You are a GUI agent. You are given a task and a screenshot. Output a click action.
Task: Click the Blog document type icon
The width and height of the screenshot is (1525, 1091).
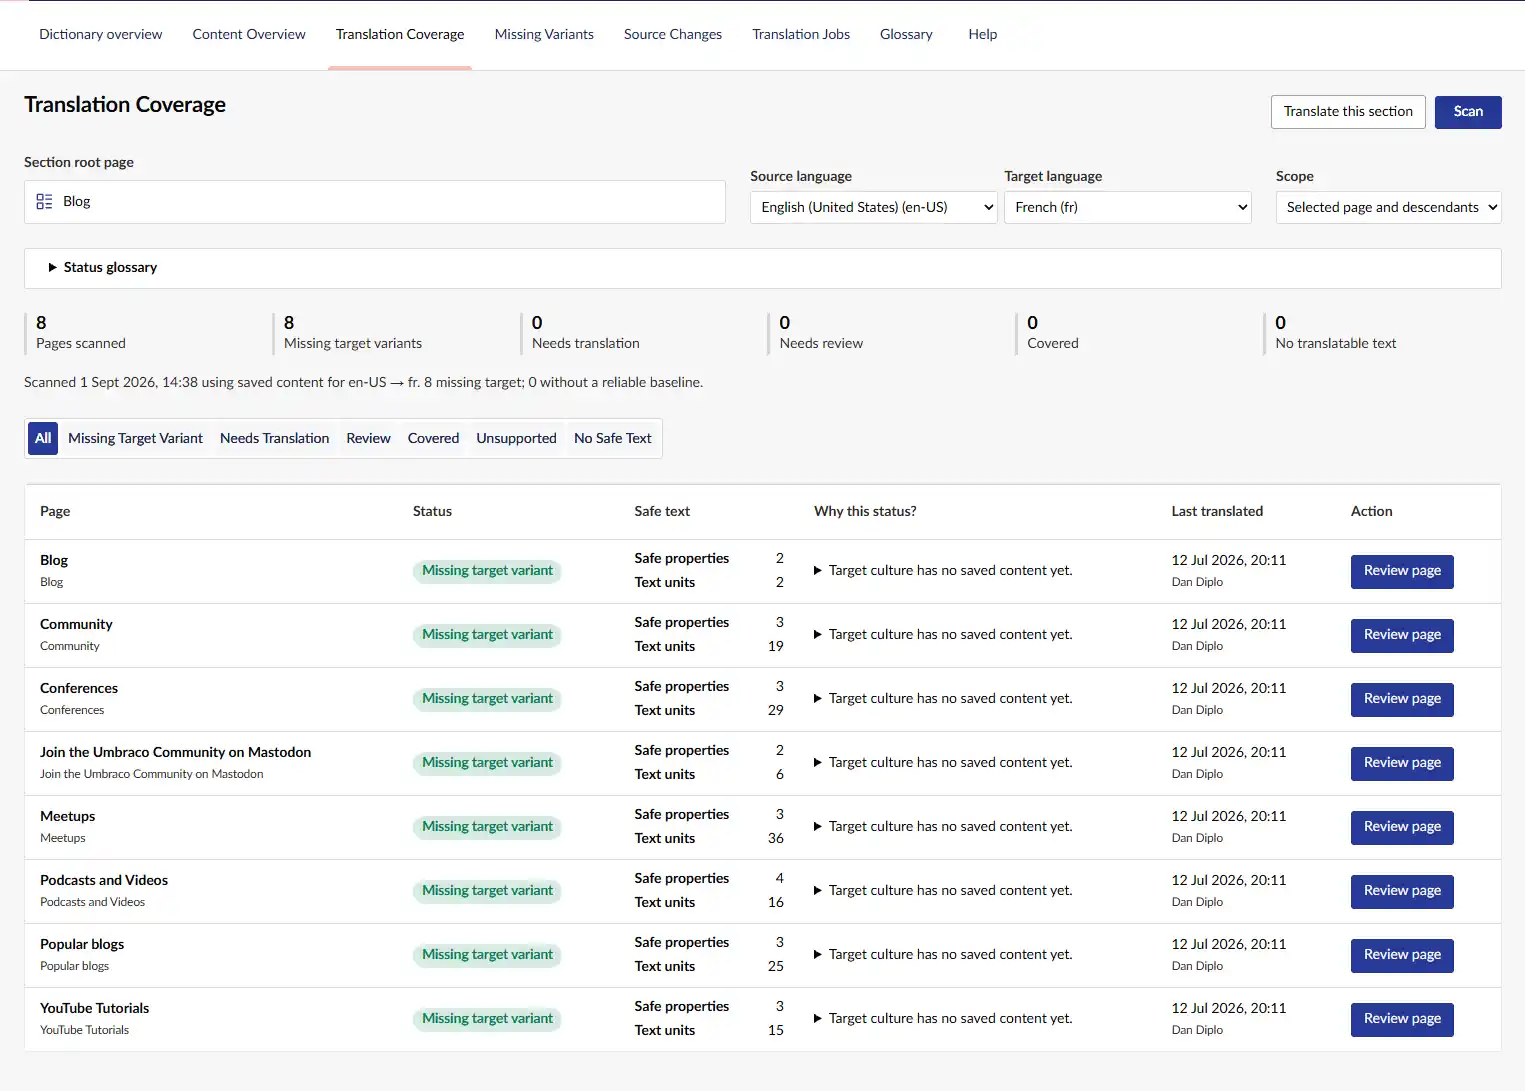click(x=44, y=202)
